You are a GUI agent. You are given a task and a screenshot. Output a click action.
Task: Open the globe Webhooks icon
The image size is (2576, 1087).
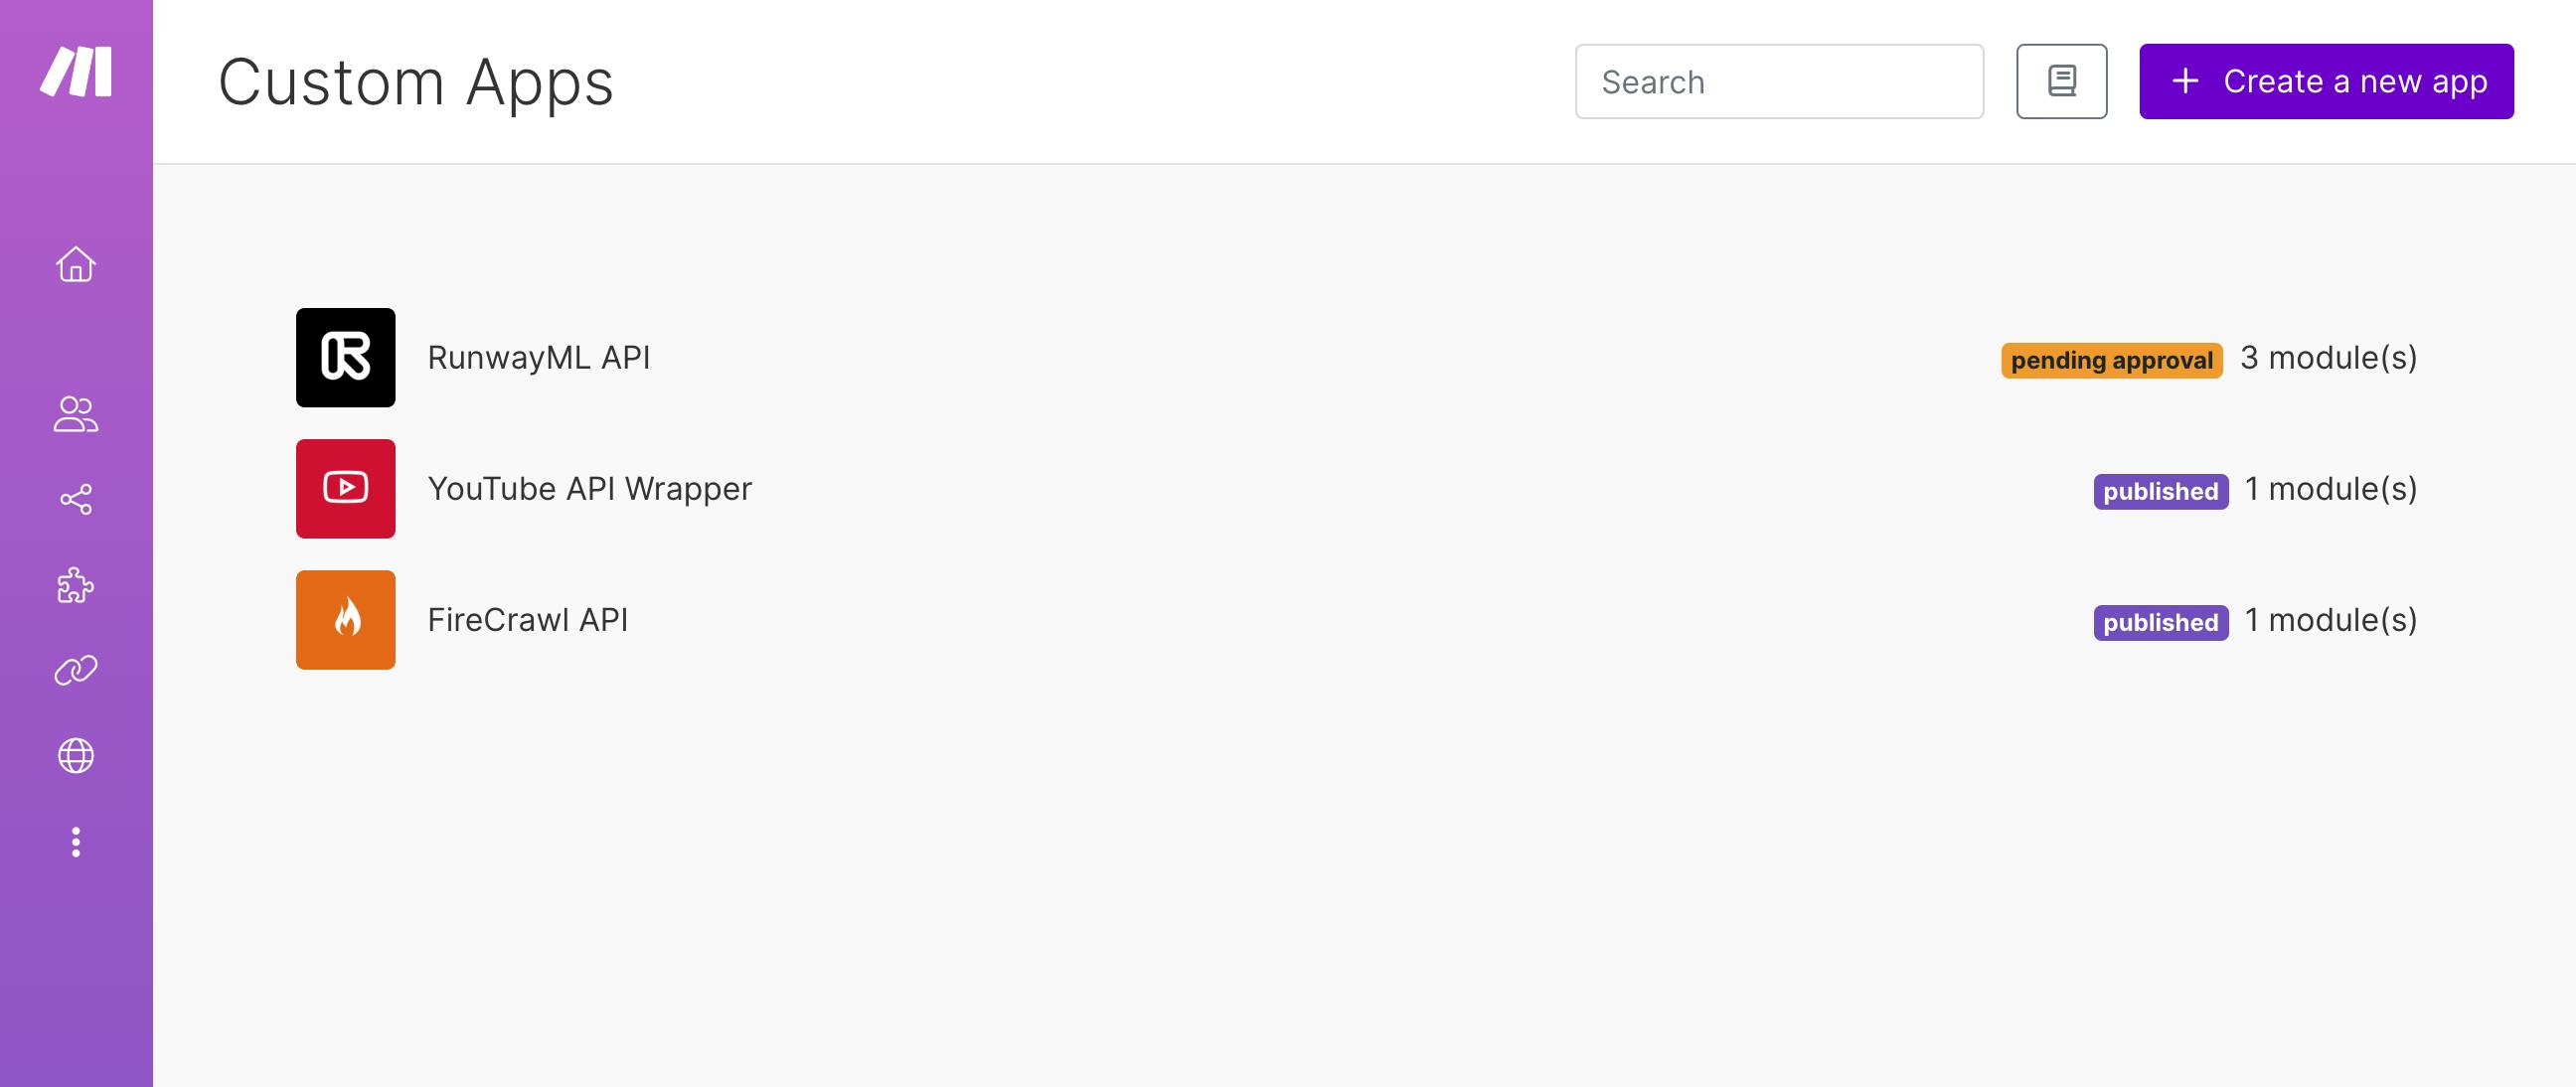click(x=76, y=756)
